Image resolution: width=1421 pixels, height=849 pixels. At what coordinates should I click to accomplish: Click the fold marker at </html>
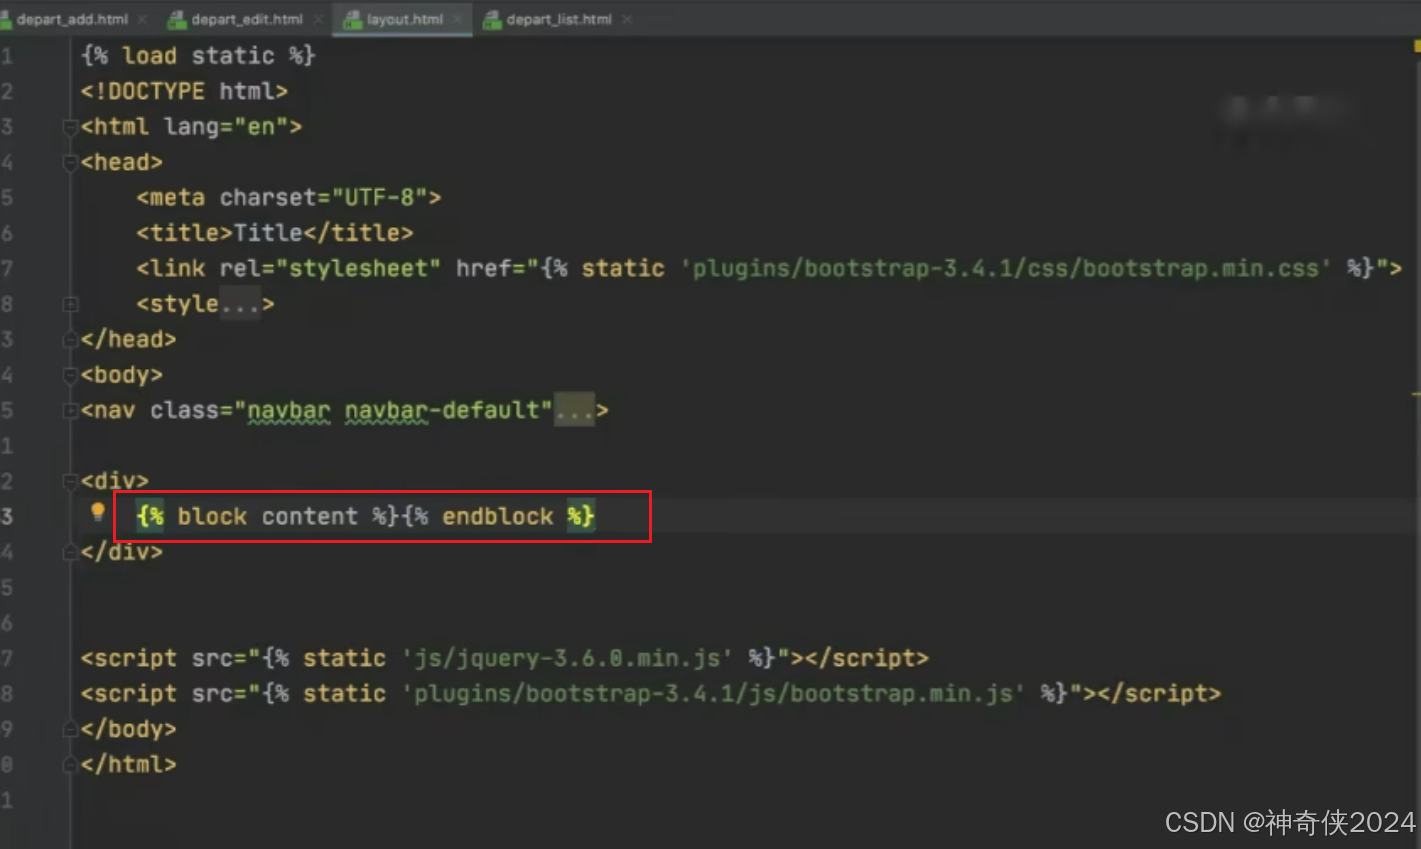(70, 765)
